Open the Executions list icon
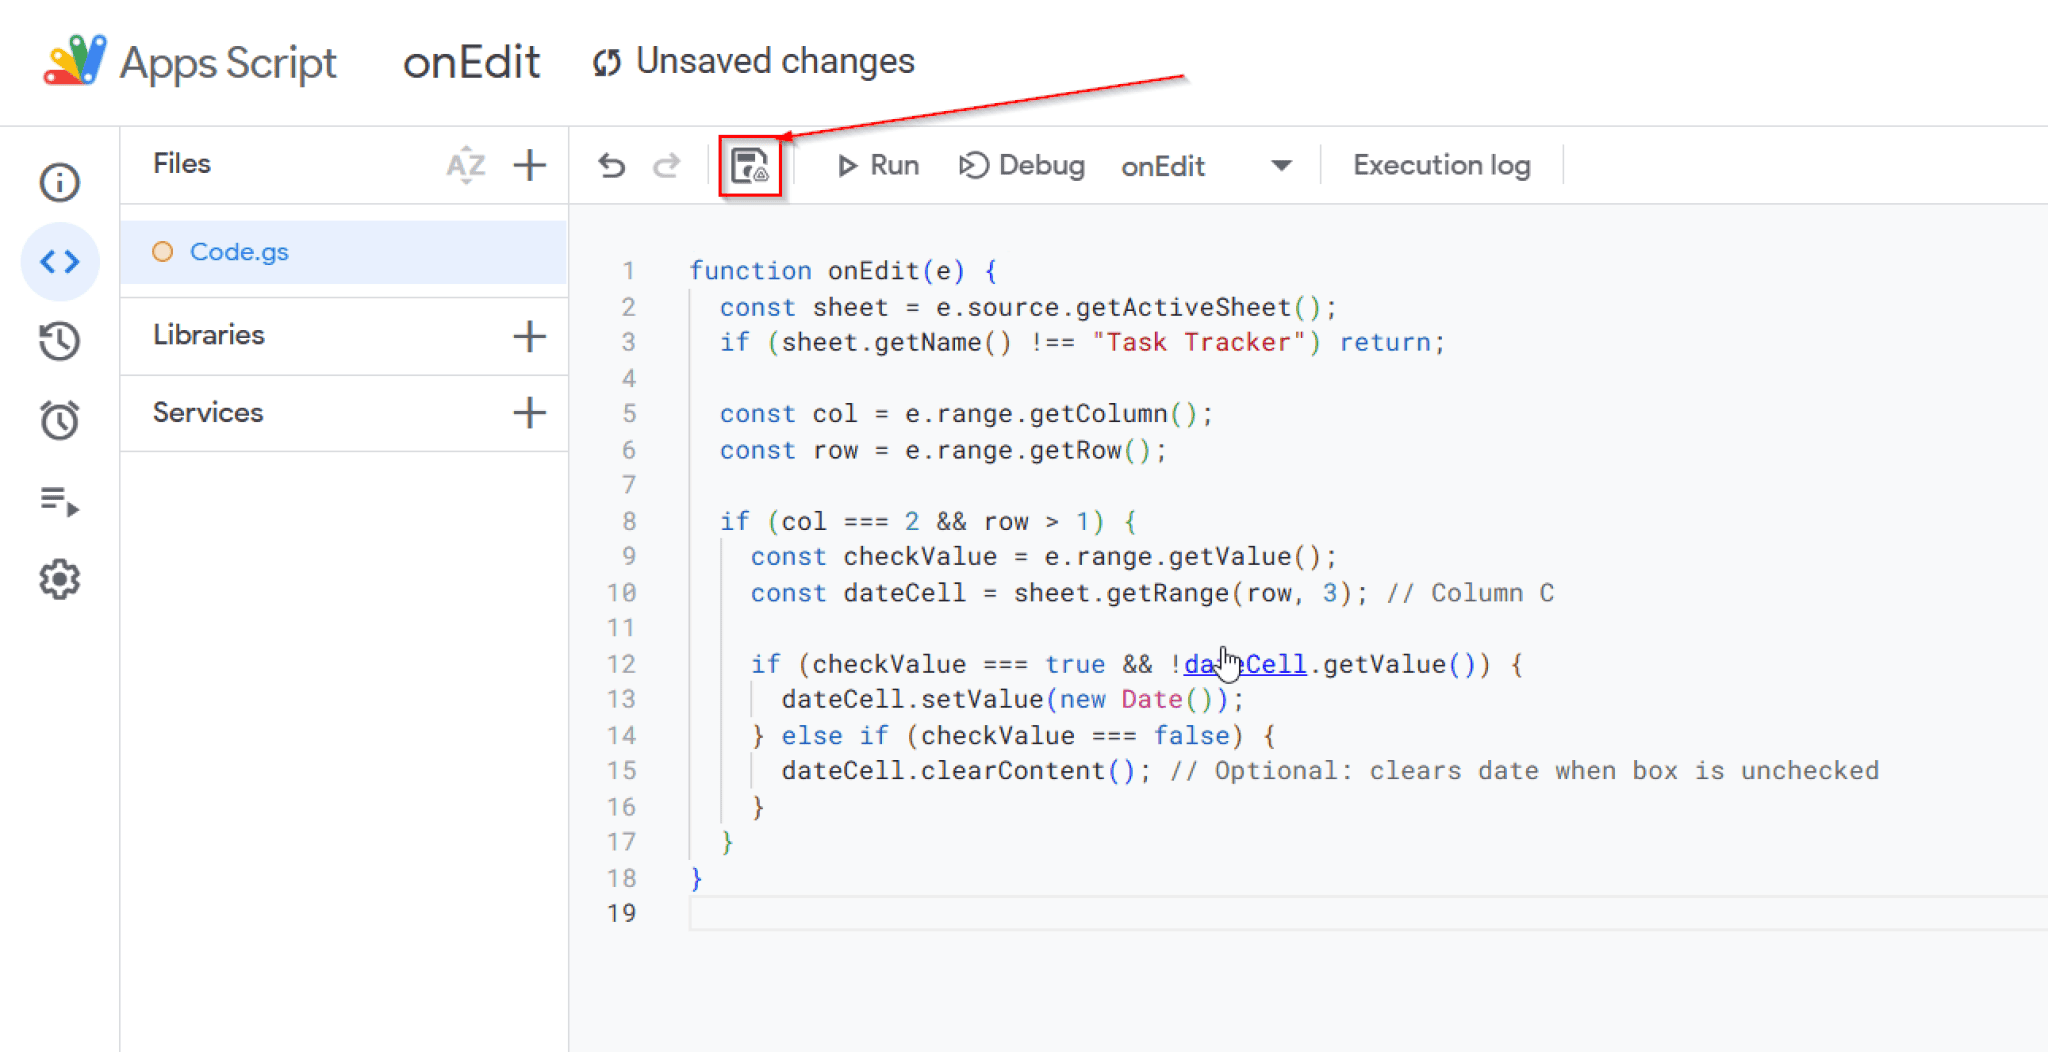Screen dimensions: 2048x1052 click(x=59, y=500)
